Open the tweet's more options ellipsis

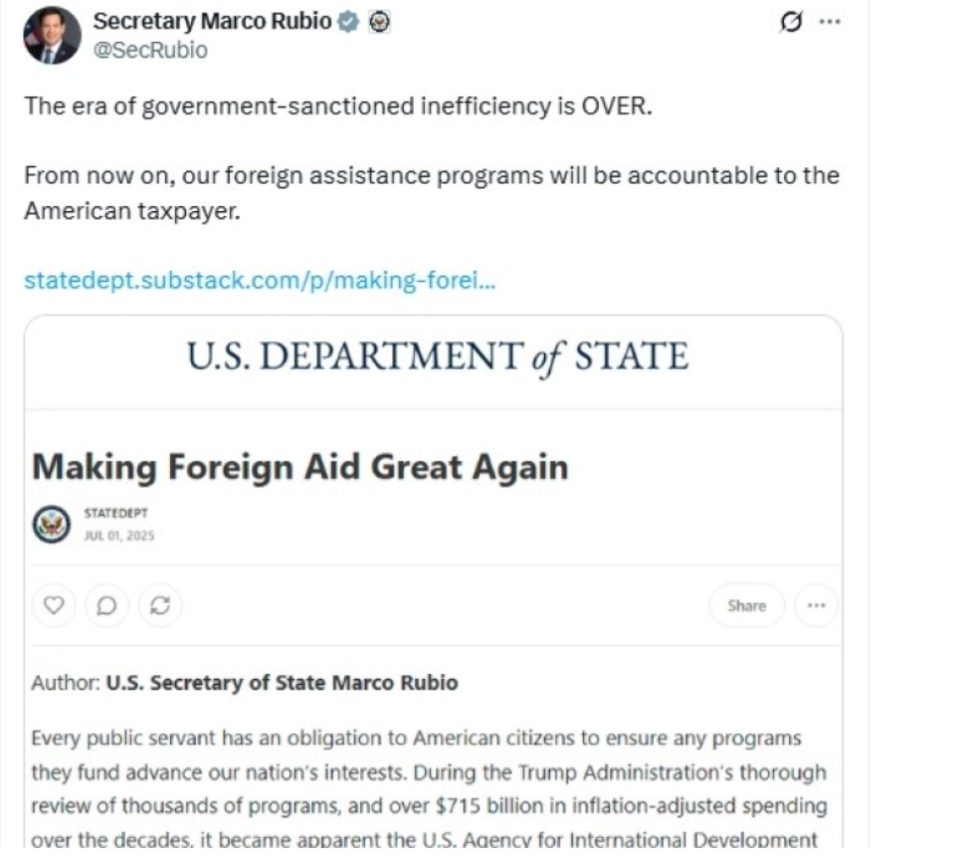point(829,22)
